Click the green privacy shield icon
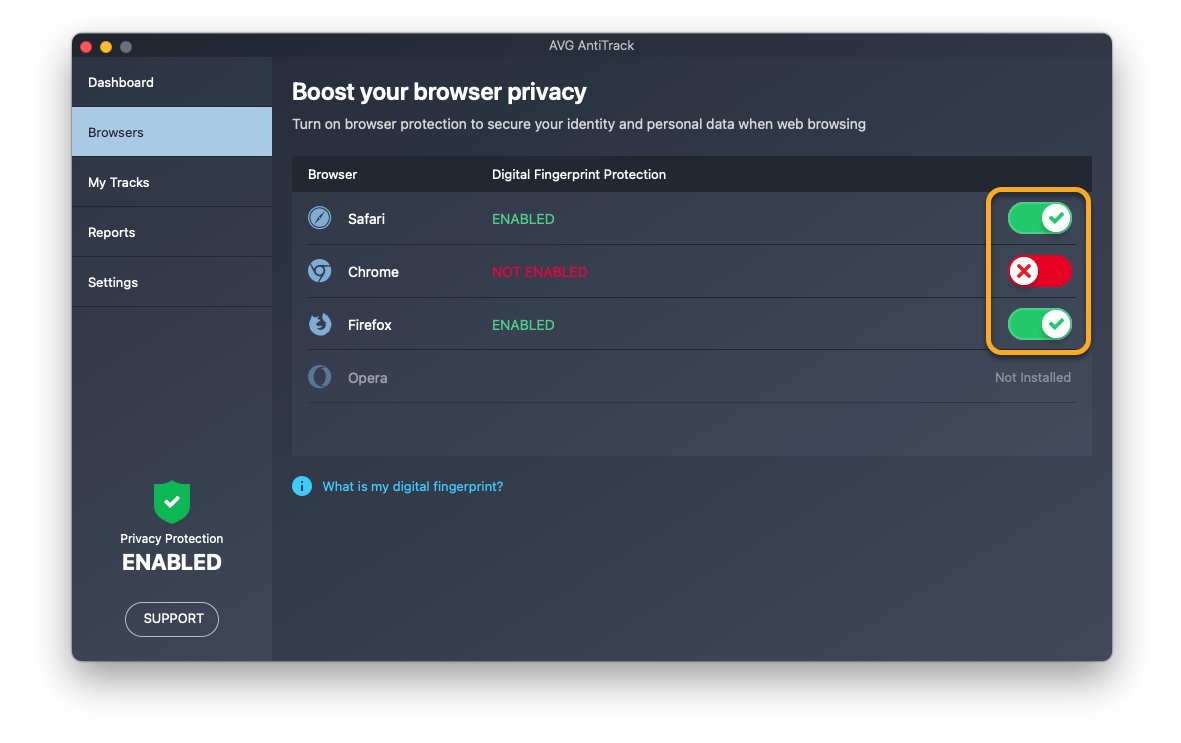Image resolution: width=1181 pixels, height=743 pixels. click(172, 501)
